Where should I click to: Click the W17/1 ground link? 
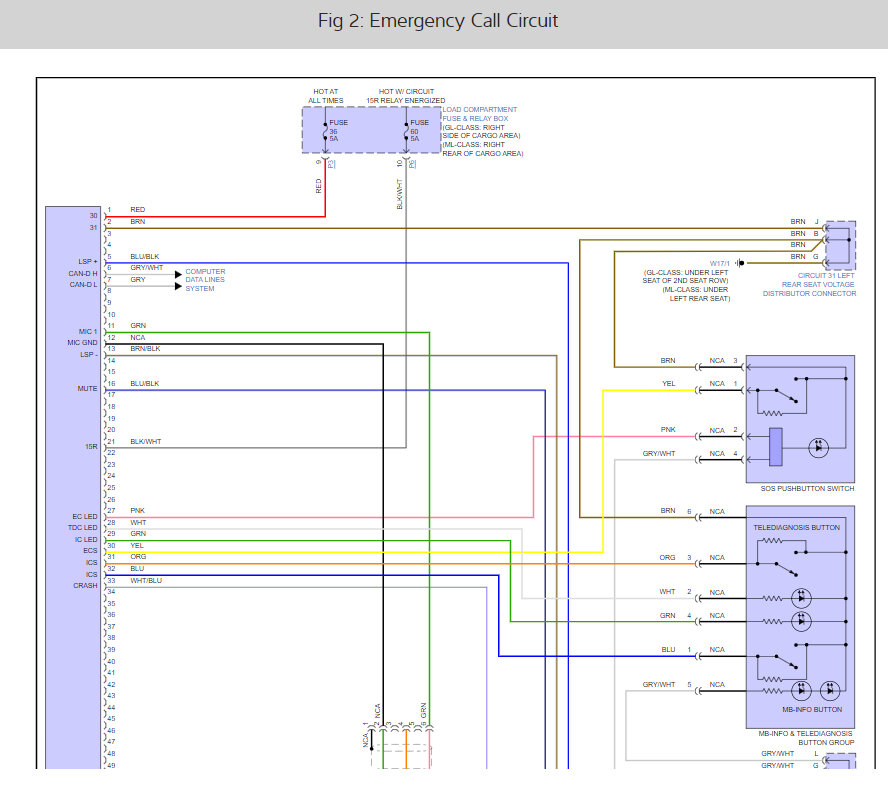tap(719, 263)
